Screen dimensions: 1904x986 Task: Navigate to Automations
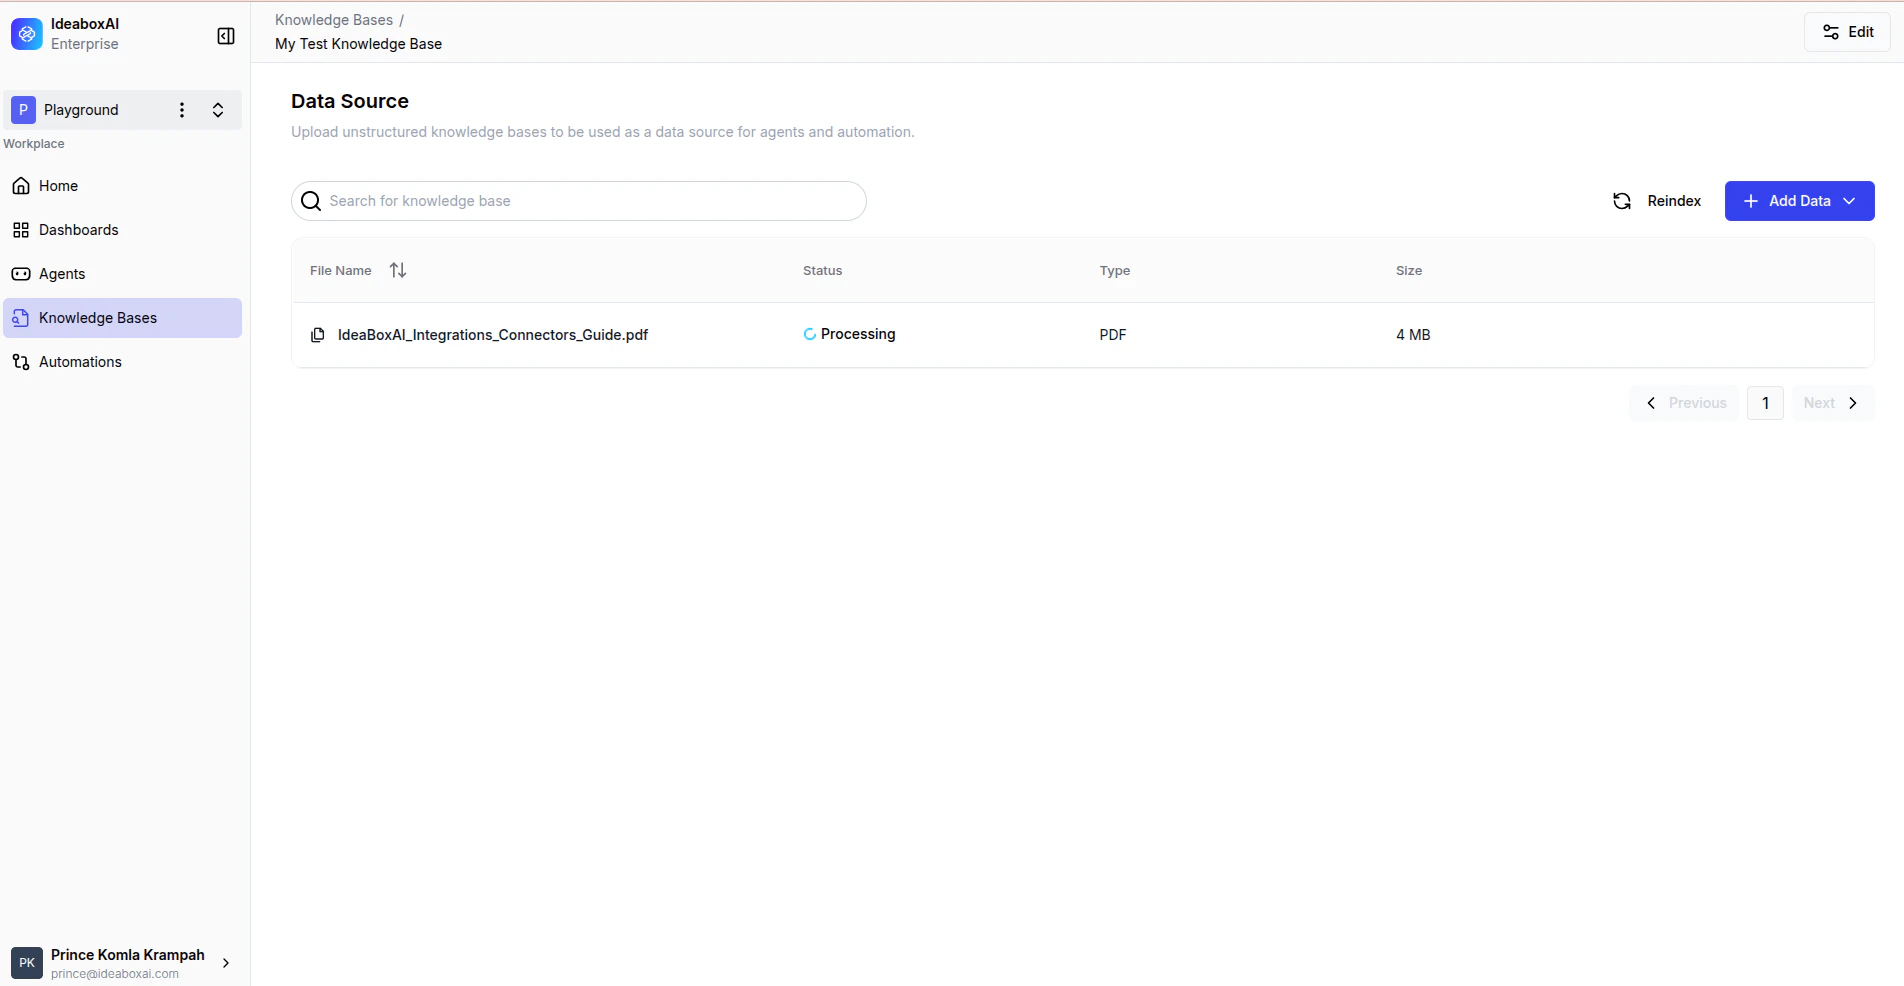(122, 362)
